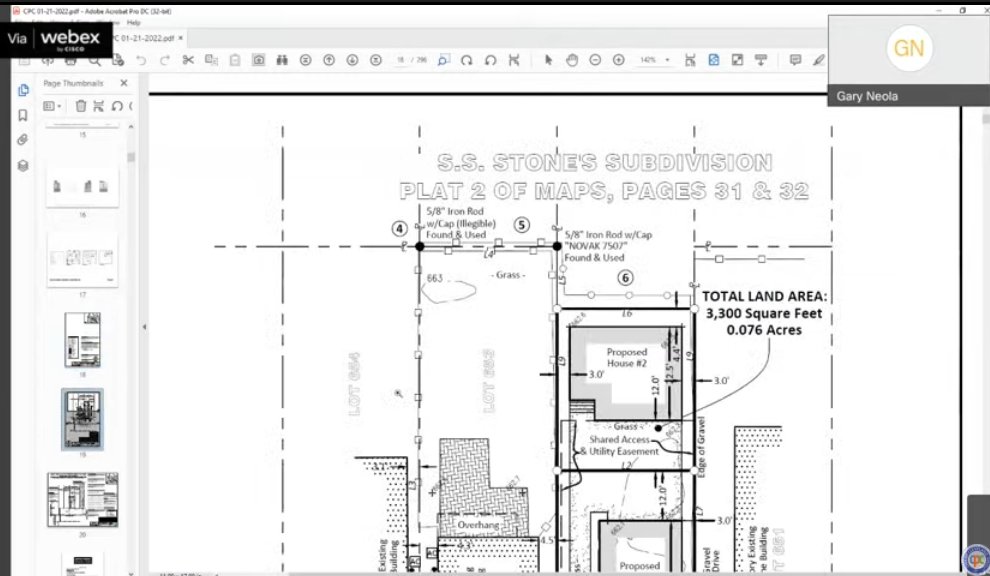Rotate pages in the thumbnails panel
This screenshot has height=576, width=990.
[x=117, y=106]
